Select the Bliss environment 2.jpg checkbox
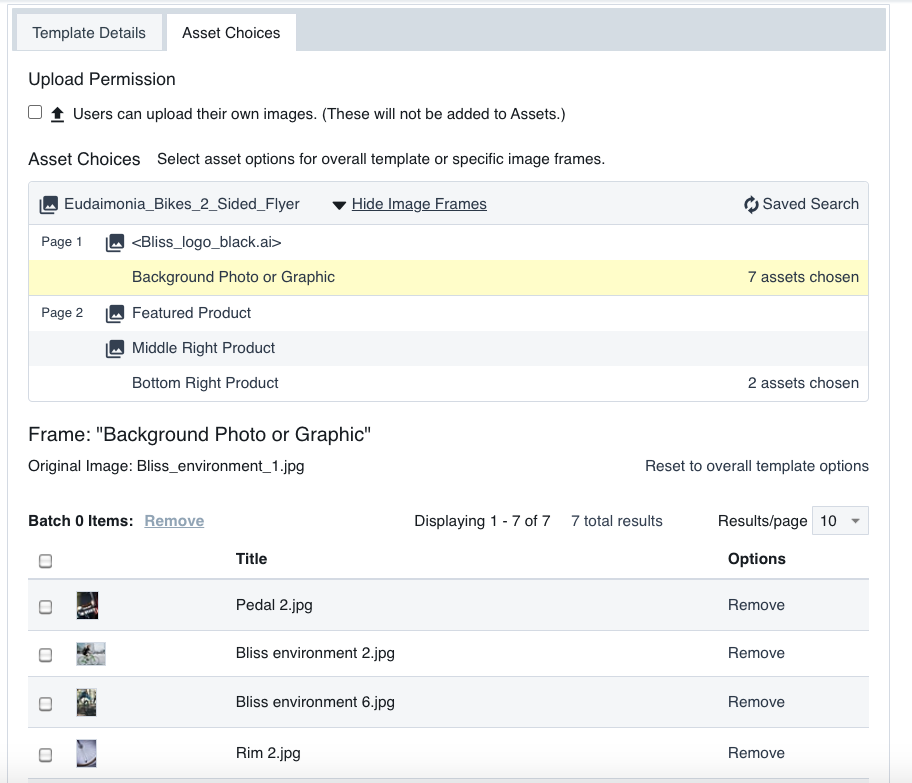Image resolution: width=912 pixels, height=783 pixels. (x=45, y=655)
